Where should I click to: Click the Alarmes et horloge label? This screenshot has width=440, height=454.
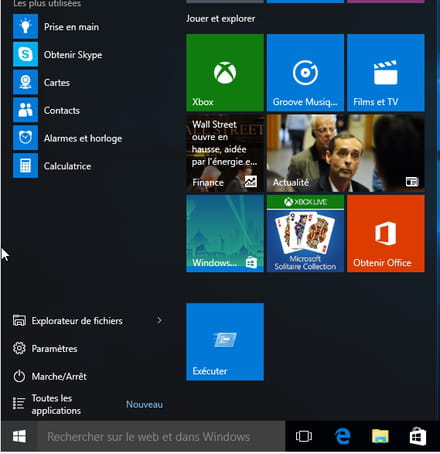[83, 138]
